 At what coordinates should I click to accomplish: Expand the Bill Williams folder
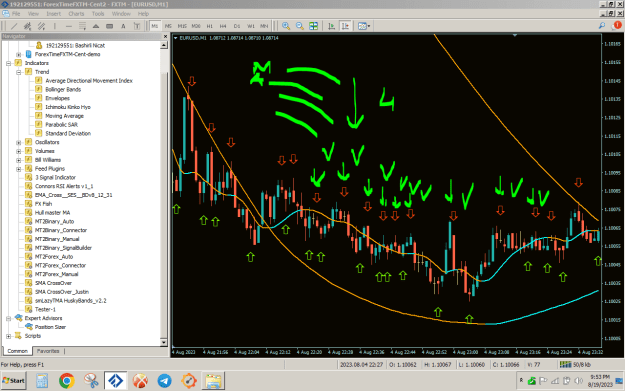(x=18, y=160)
